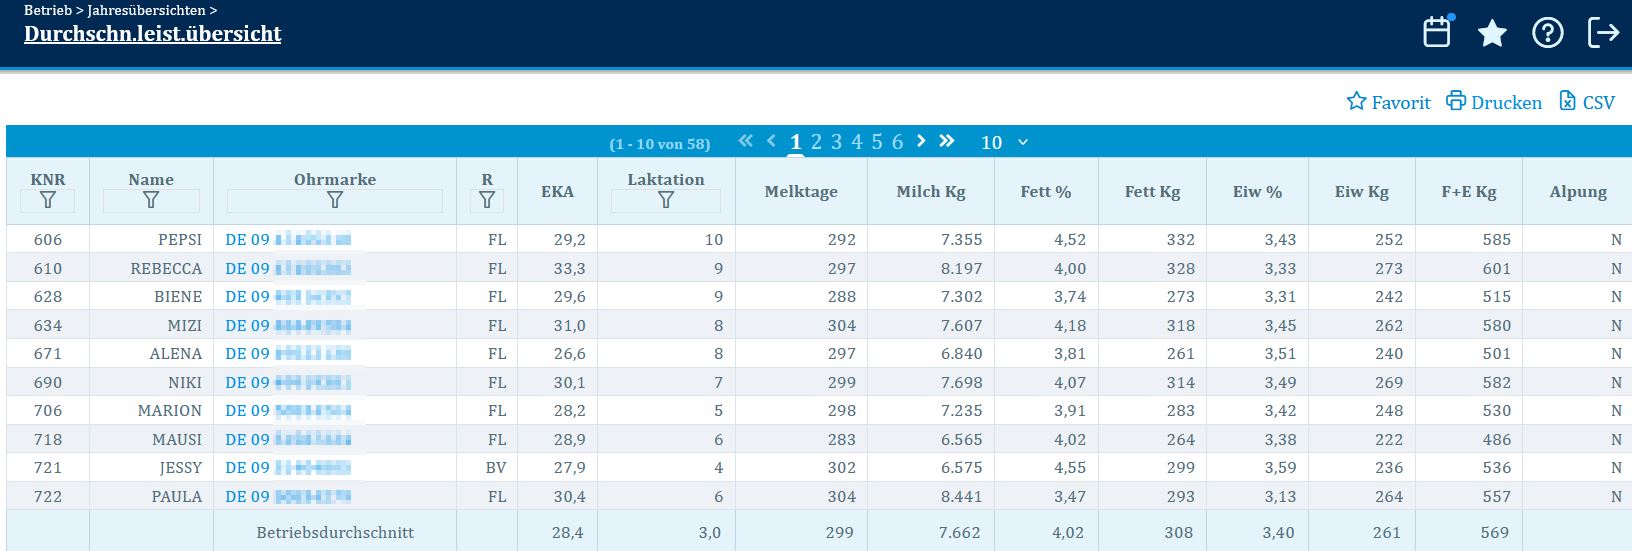The height and width of the screenshot is (551, 1632).
Task: Click the logout icon
Action: point(1602,33)
